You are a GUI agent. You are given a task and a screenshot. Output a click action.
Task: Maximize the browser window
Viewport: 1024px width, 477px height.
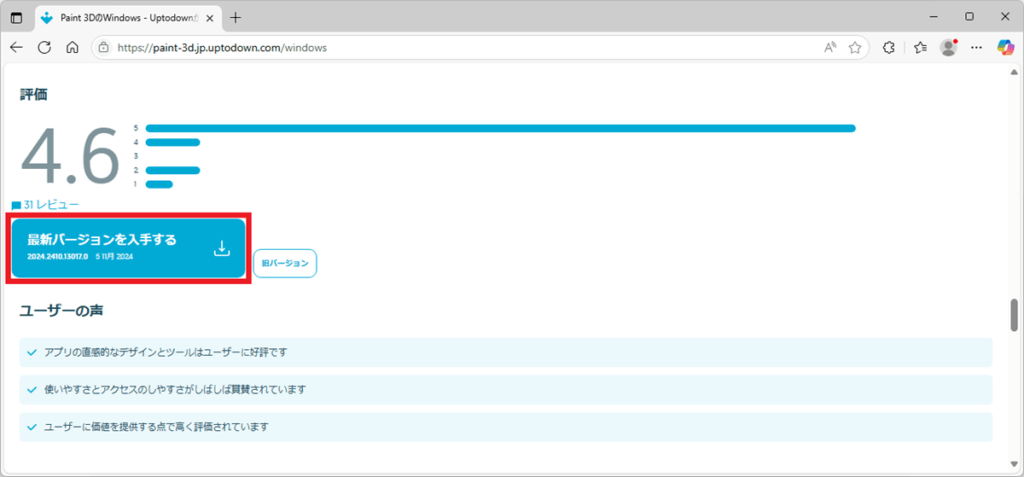(x=969, y=16)
